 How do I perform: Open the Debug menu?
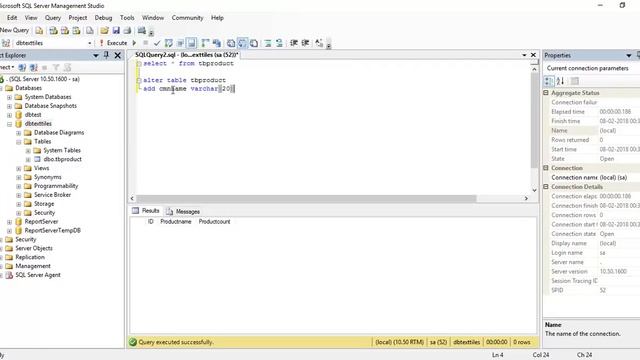(103, 18)
